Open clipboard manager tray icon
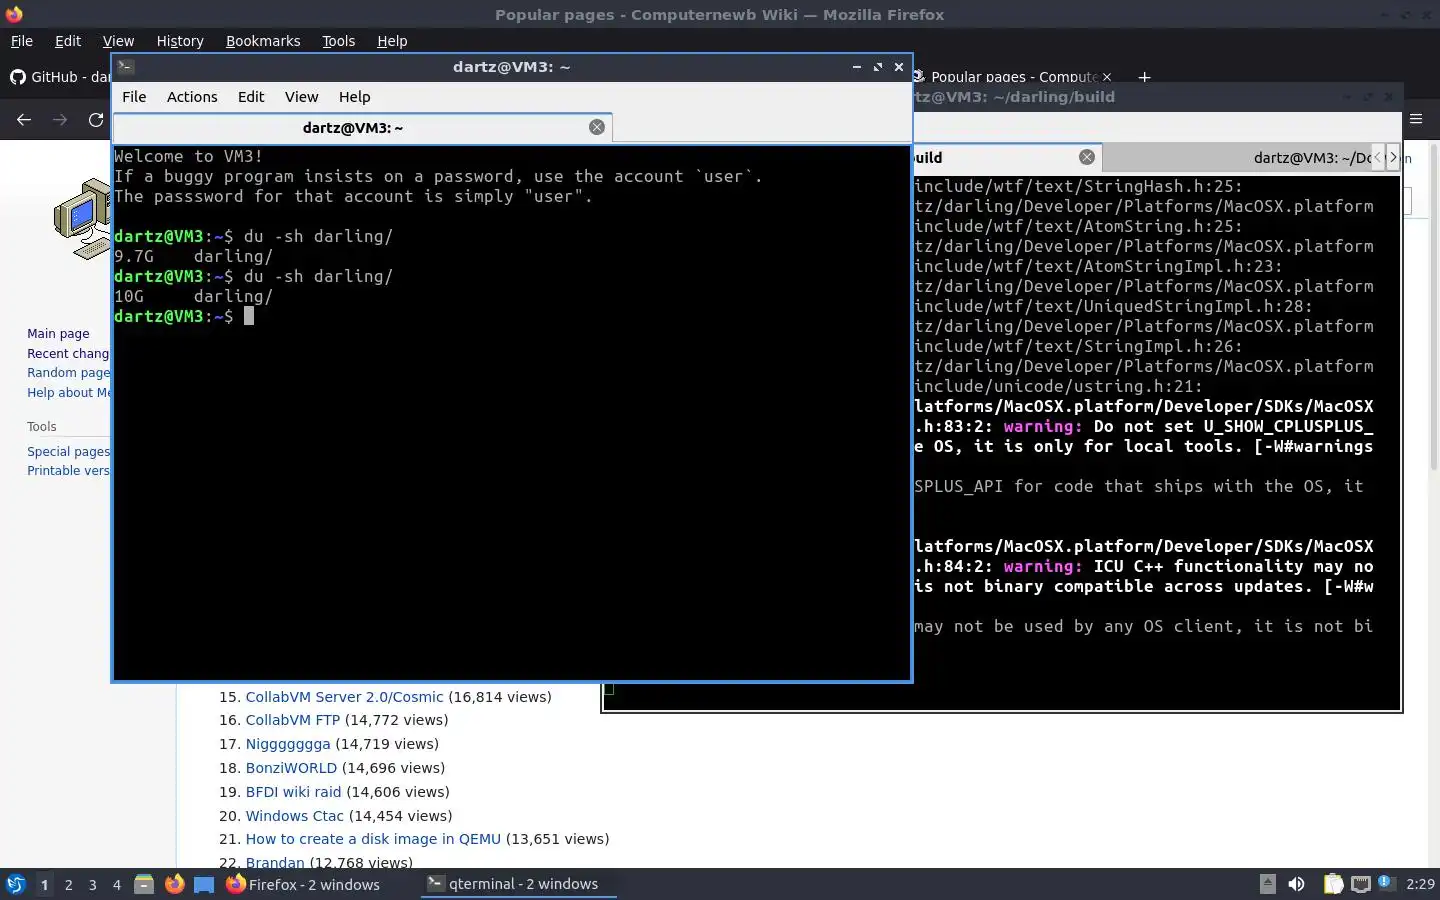The image size is (1440, 900). (x=1333, y=884)
